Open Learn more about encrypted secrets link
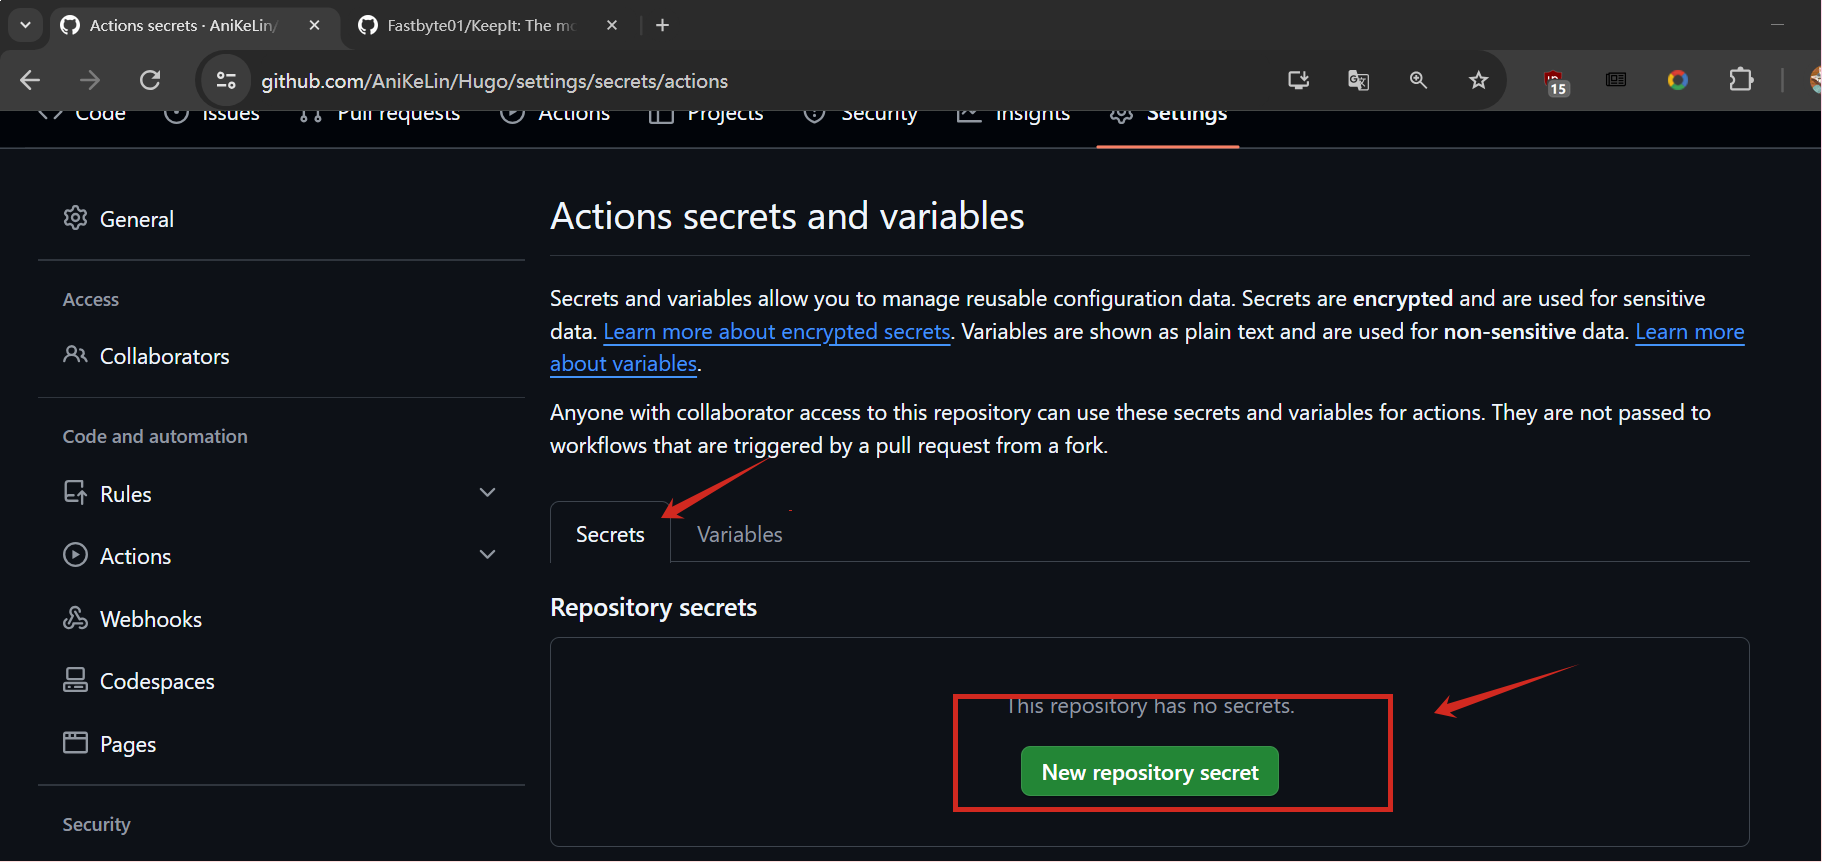The image size is (1822, 862). 777,331
